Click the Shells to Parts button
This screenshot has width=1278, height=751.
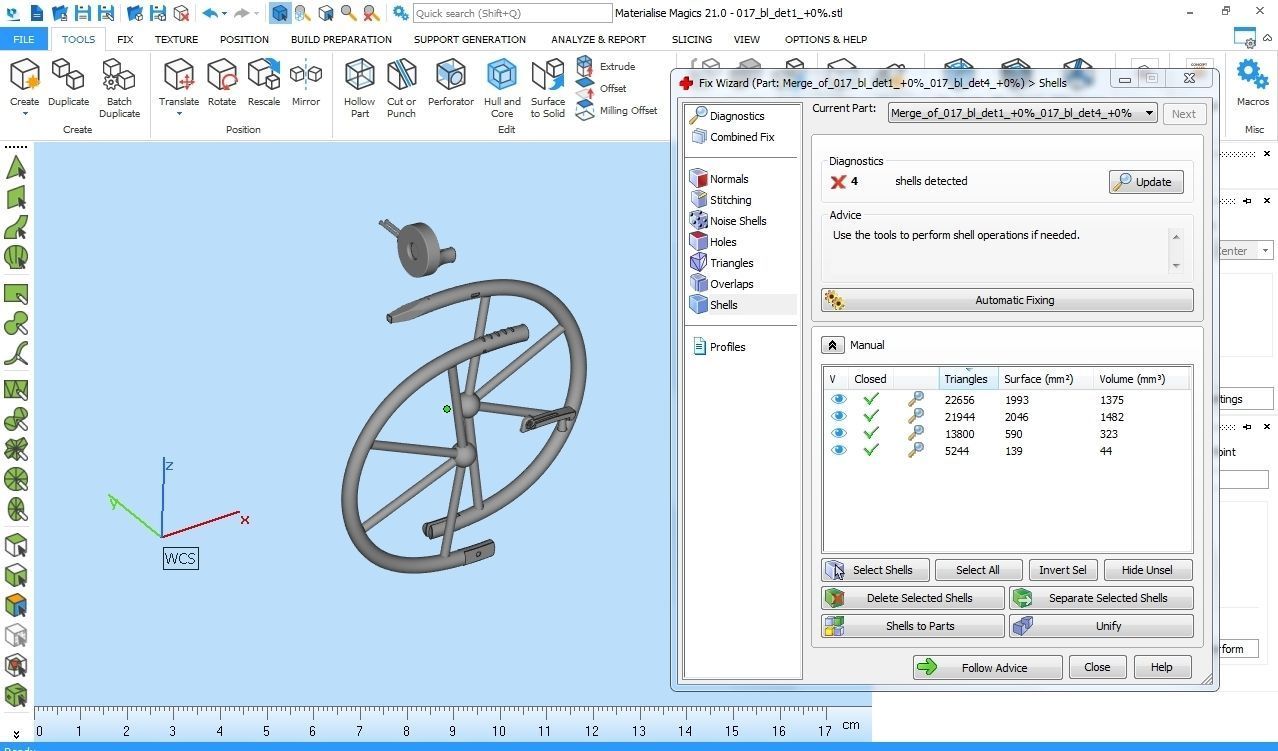coord(912,626)
